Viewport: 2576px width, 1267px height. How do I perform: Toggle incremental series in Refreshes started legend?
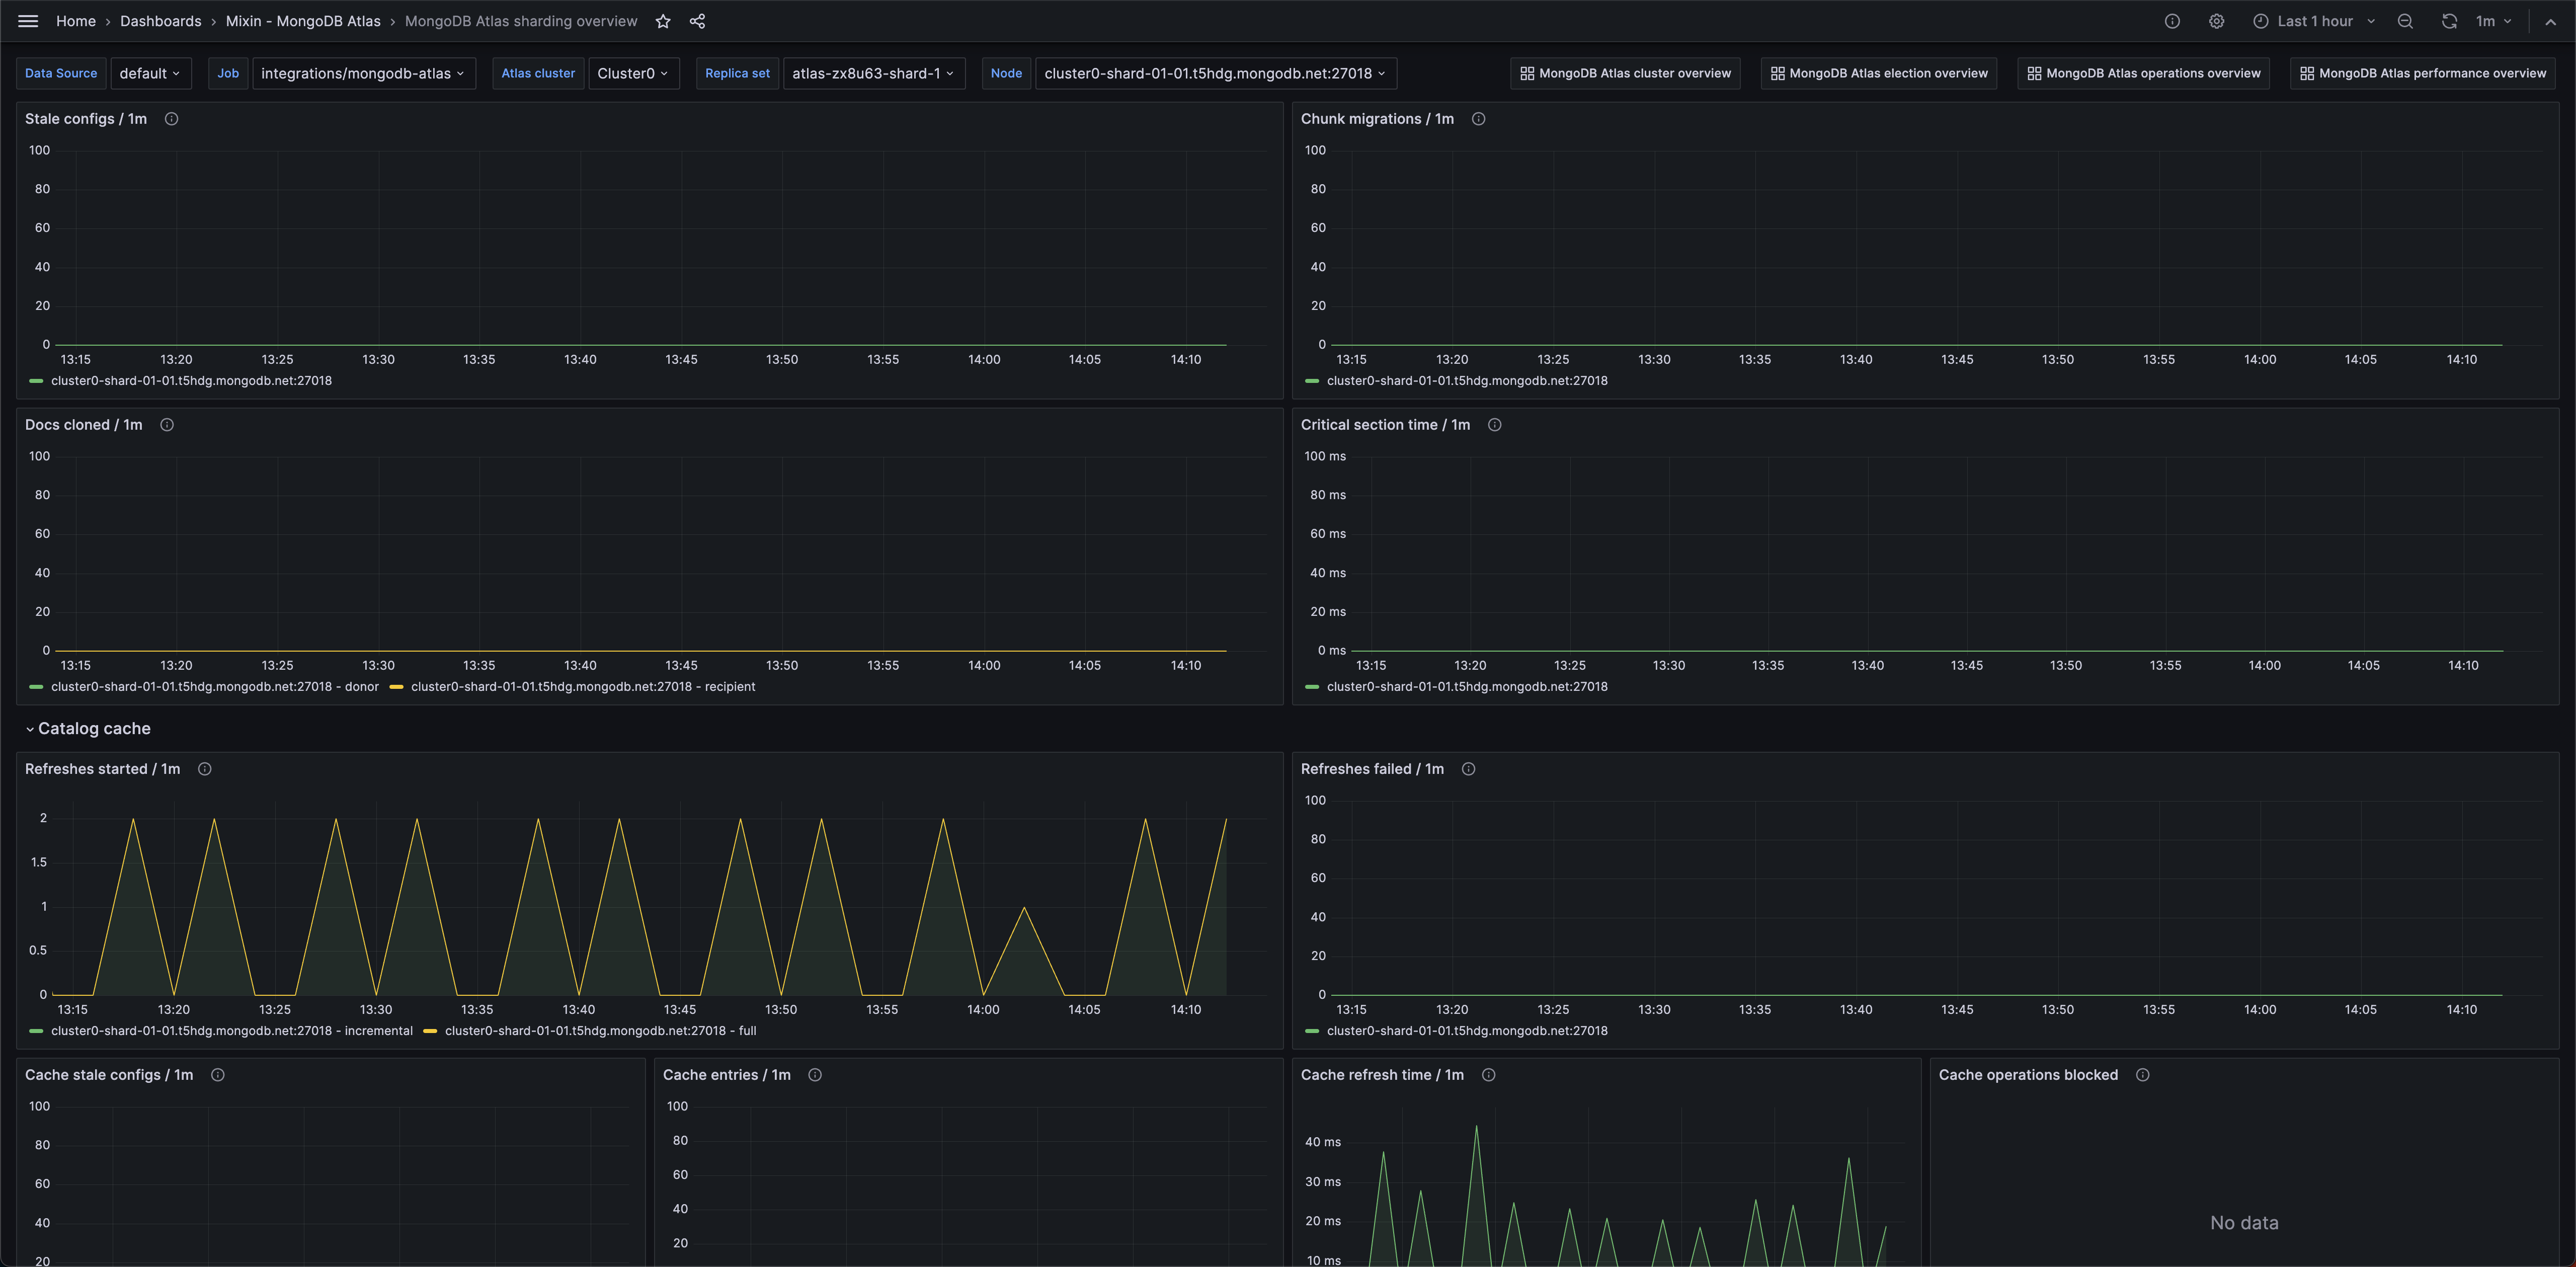coord(231,1031)
